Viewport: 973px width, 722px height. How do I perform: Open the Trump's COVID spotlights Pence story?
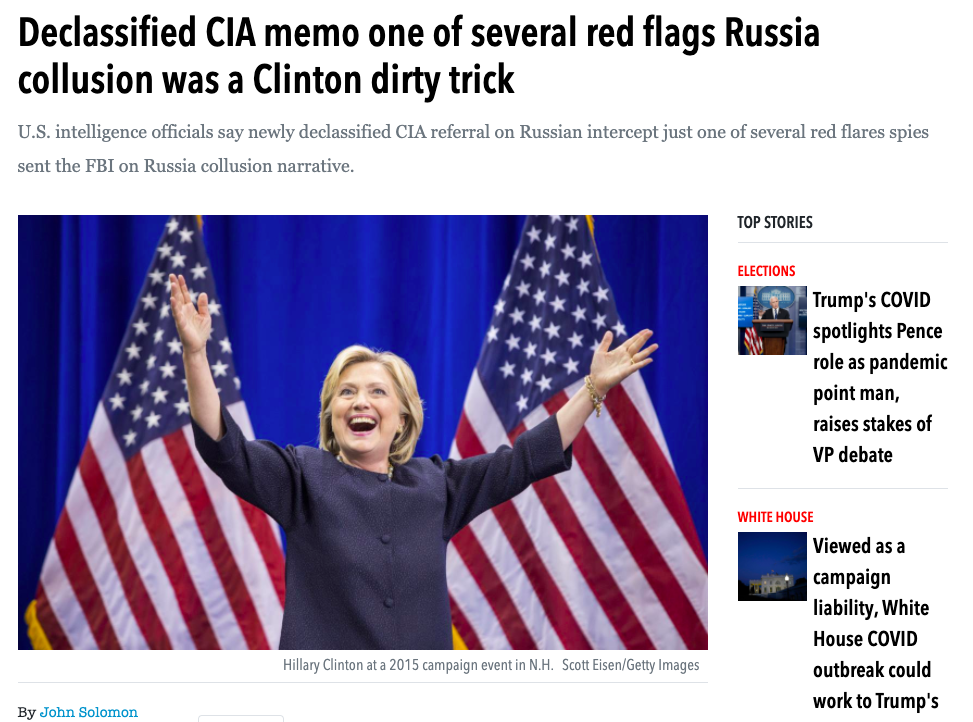tap(880, 377)
